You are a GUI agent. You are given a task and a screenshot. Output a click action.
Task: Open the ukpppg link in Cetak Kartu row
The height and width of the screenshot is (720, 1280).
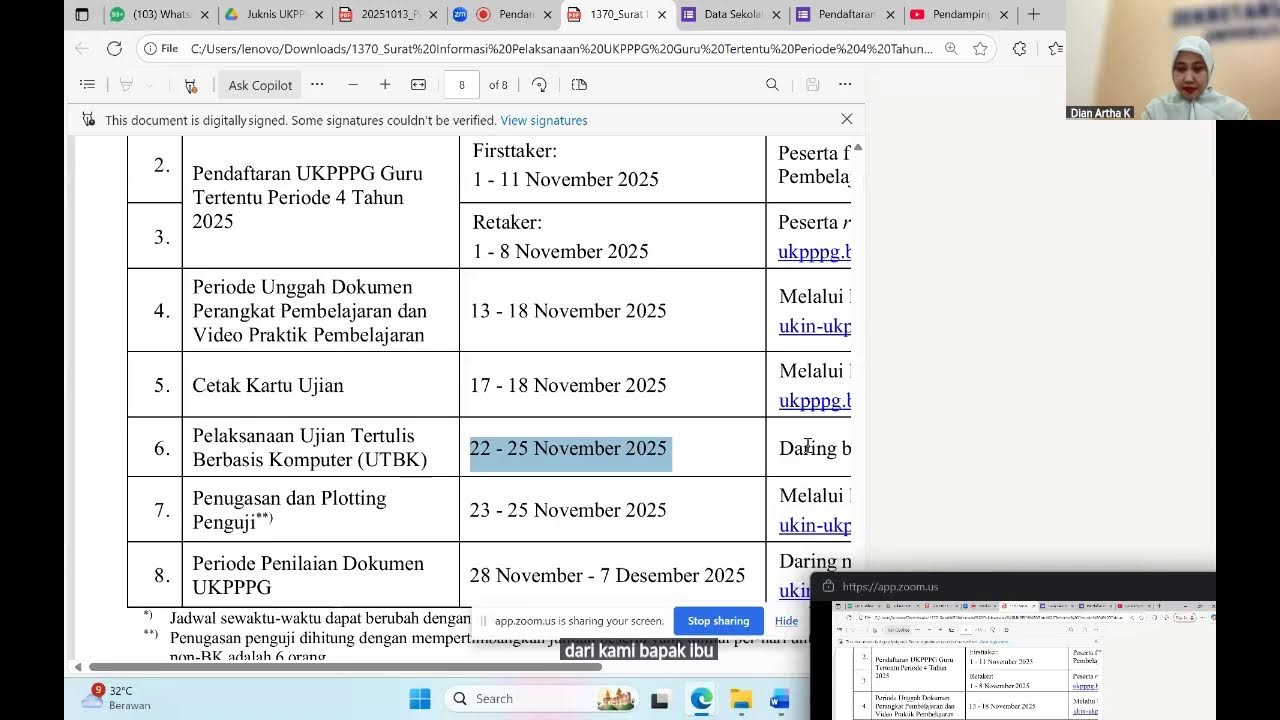[x=814, y=400]
